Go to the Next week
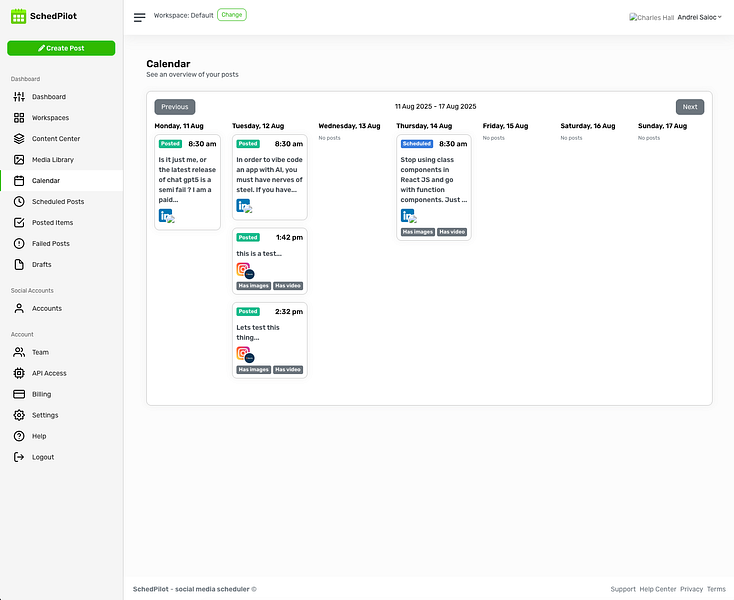 [x=690, y=107]
